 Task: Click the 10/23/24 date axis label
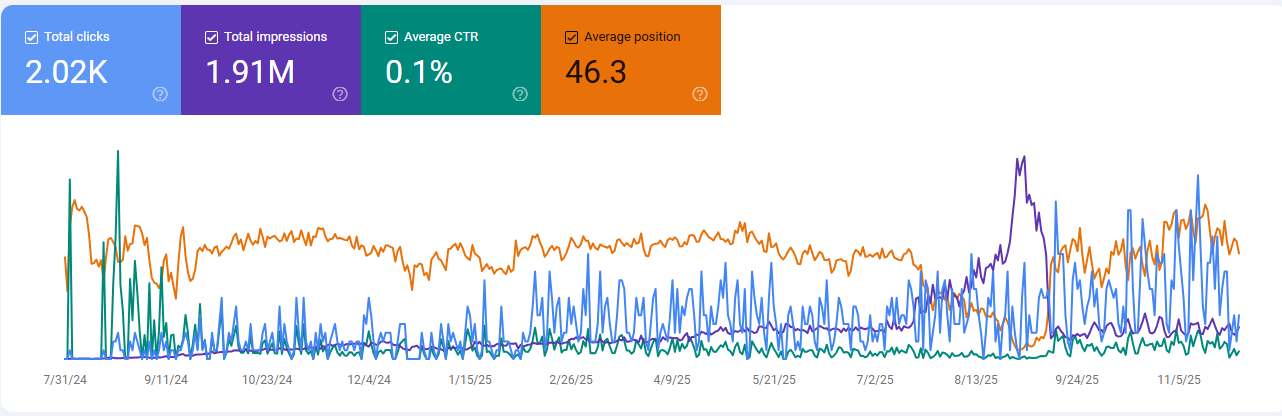tap(268, 380)
